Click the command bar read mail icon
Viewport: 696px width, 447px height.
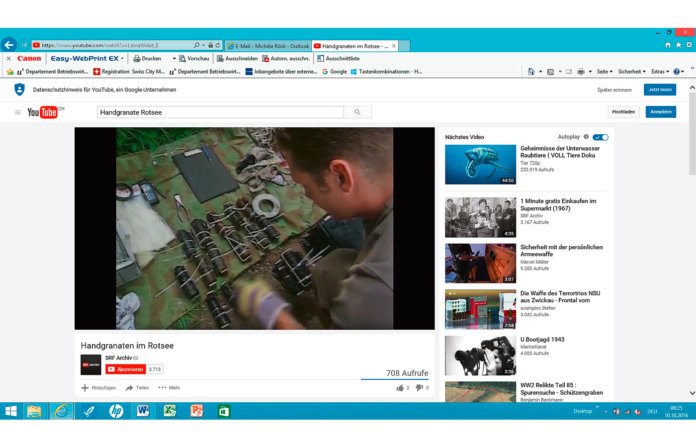[x=569, y=71]
